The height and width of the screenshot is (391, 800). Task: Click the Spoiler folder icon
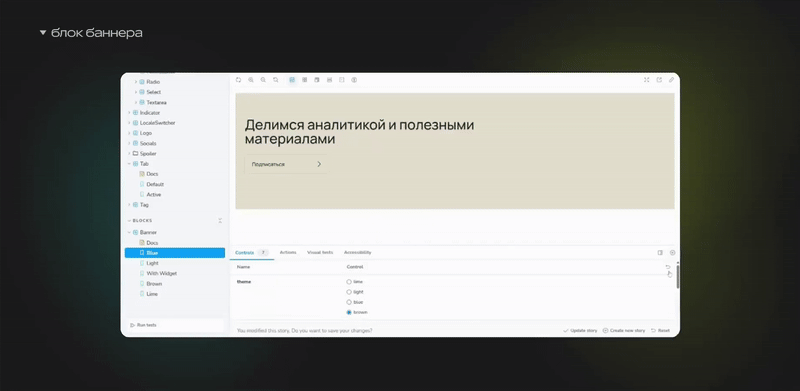click(136, 154)
